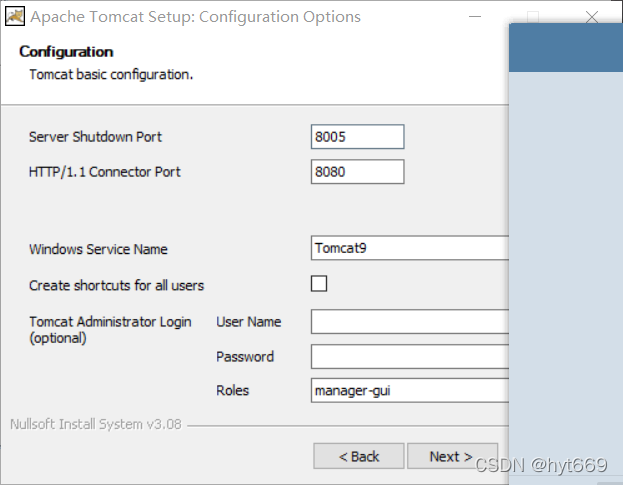The image size is (623, 485).
Task: Click the Password label
Action: coord(245,357)
